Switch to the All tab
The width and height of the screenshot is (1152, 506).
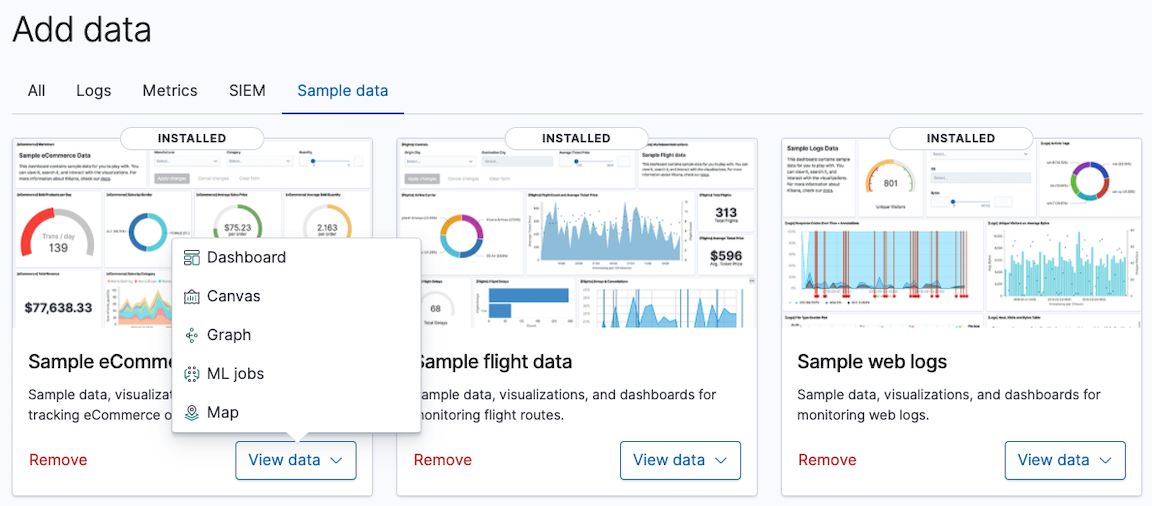(37, 90)
